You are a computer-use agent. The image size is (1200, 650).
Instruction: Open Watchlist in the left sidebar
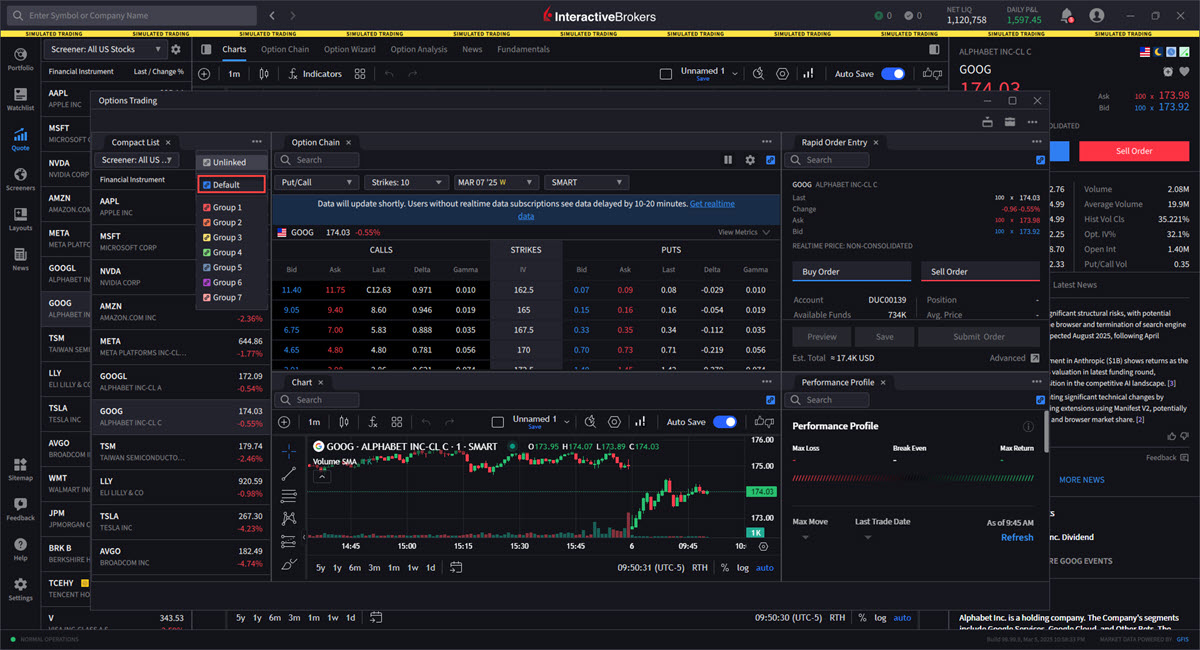click(x=20, y=98)
